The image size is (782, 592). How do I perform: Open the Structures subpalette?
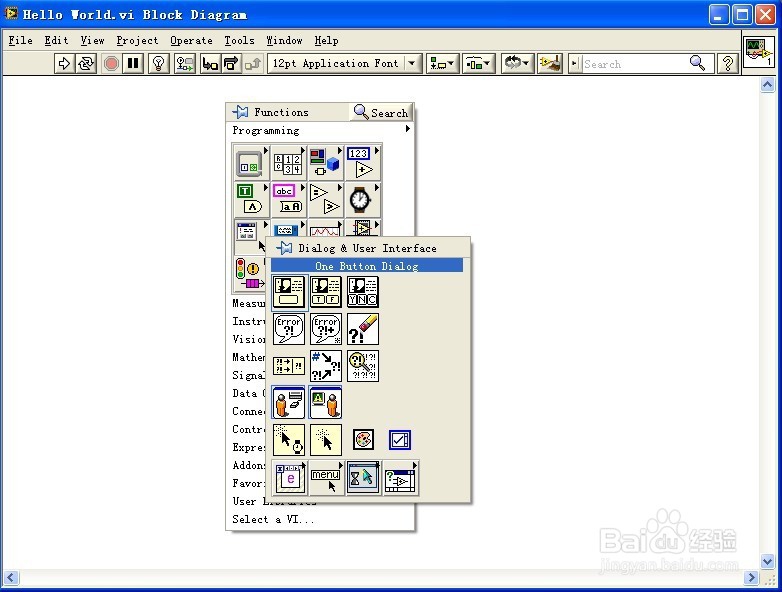point(250,163)
